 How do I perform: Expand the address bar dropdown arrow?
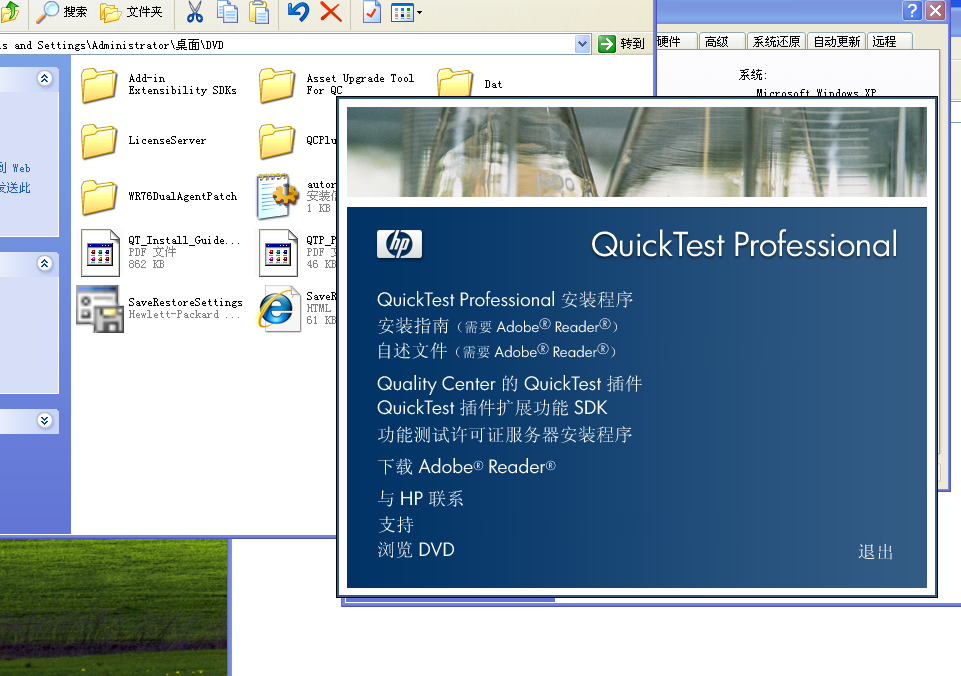(x=583, y=44)
